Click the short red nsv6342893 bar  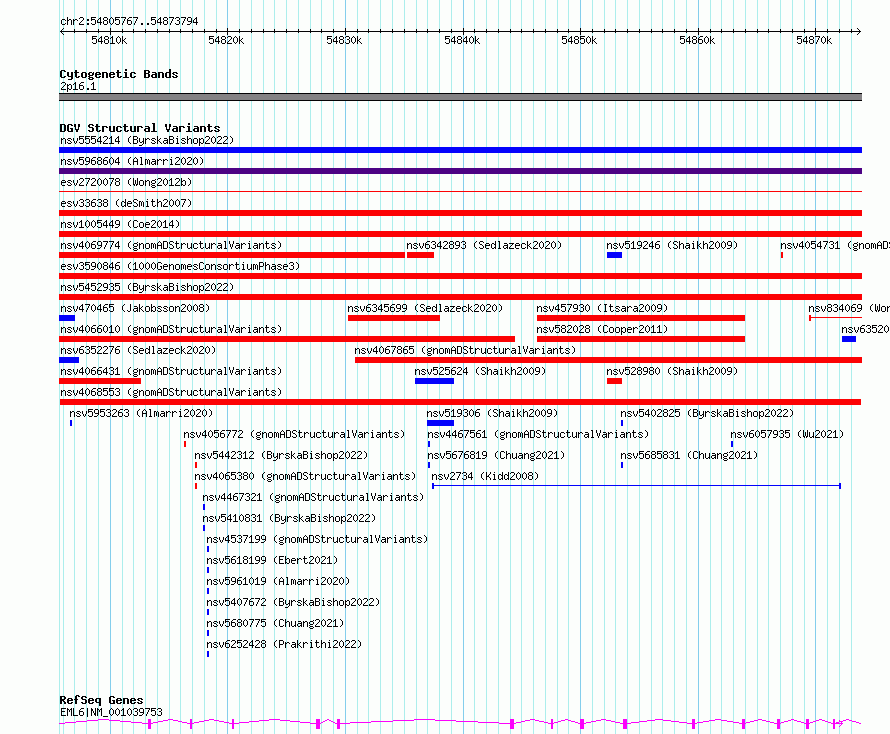tap(420, 255)
